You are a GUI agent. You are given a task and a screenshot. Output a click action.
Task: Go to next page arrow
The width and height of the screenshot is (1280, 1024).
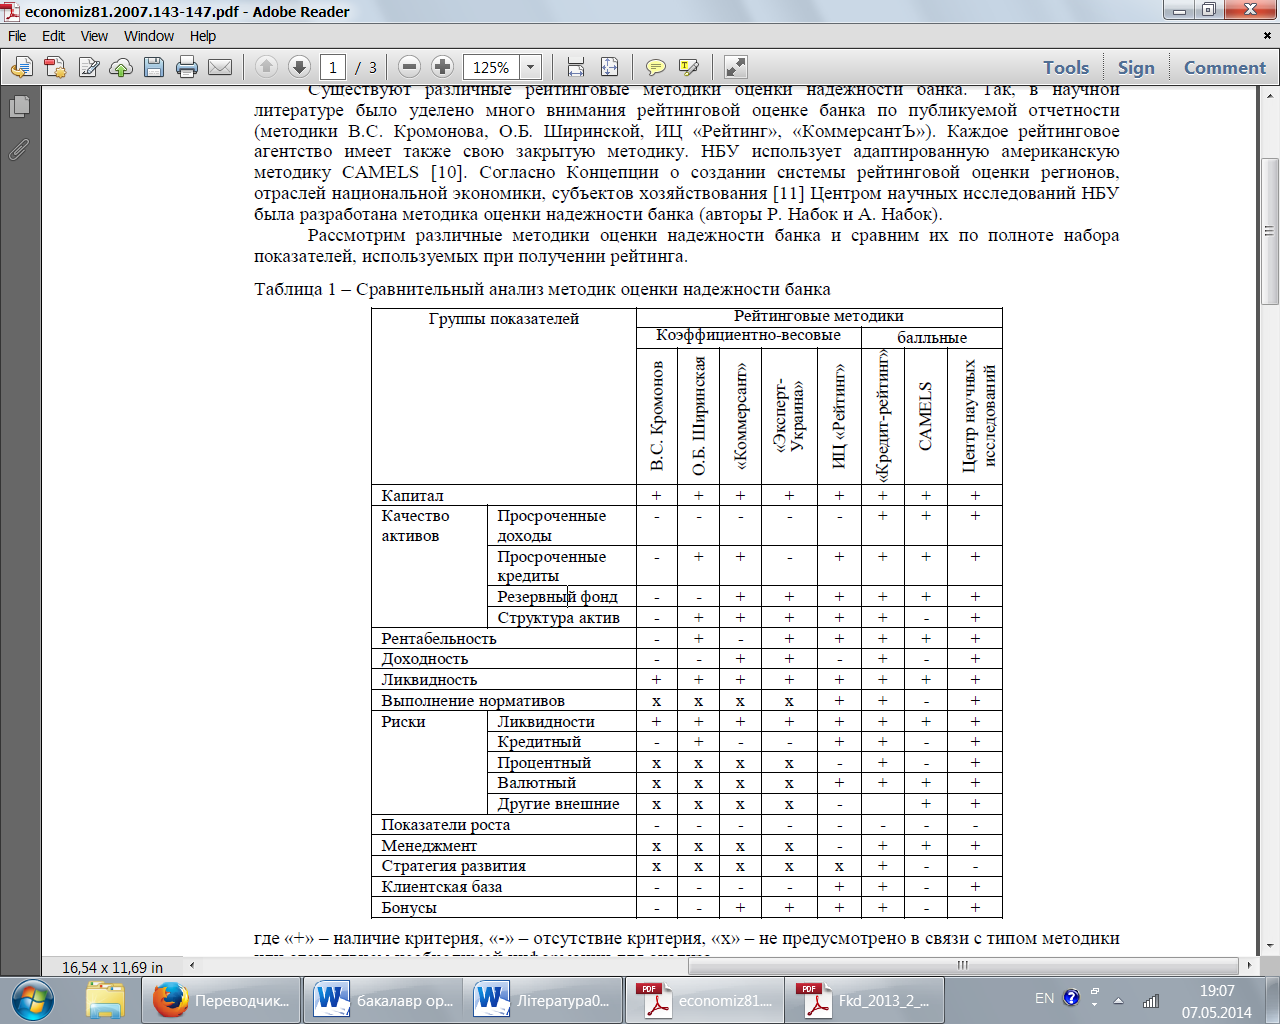click(x=299, y=67)
